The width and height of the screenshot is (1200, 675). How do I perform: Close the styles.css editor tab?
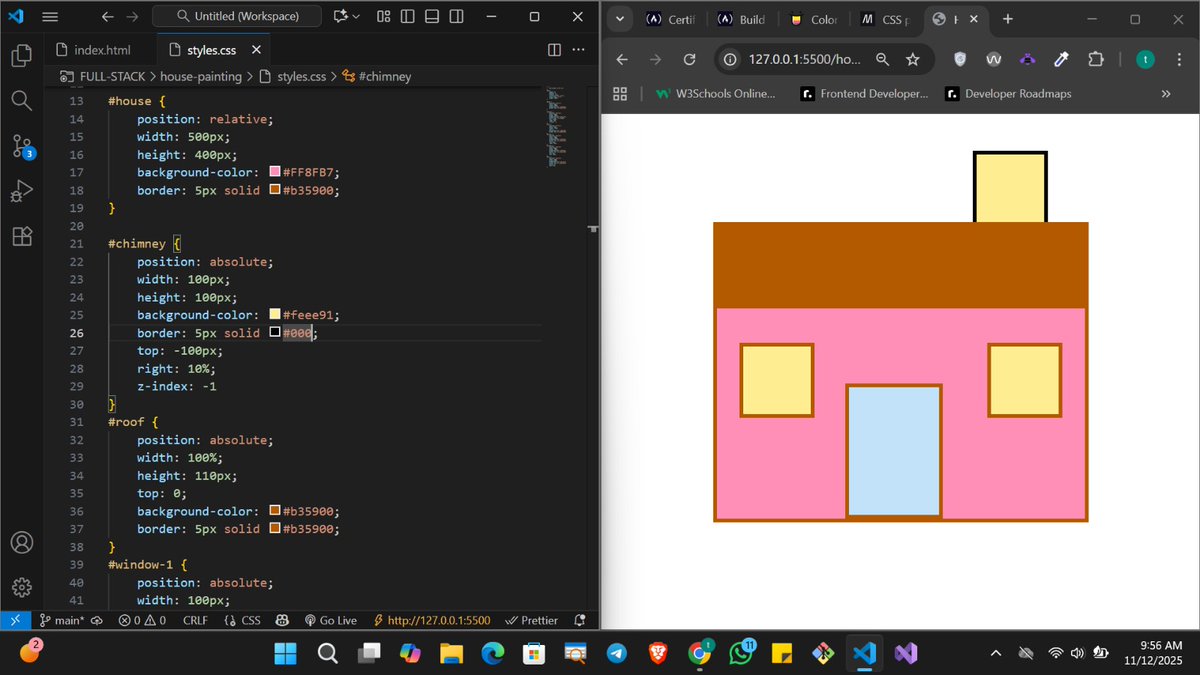256,50
